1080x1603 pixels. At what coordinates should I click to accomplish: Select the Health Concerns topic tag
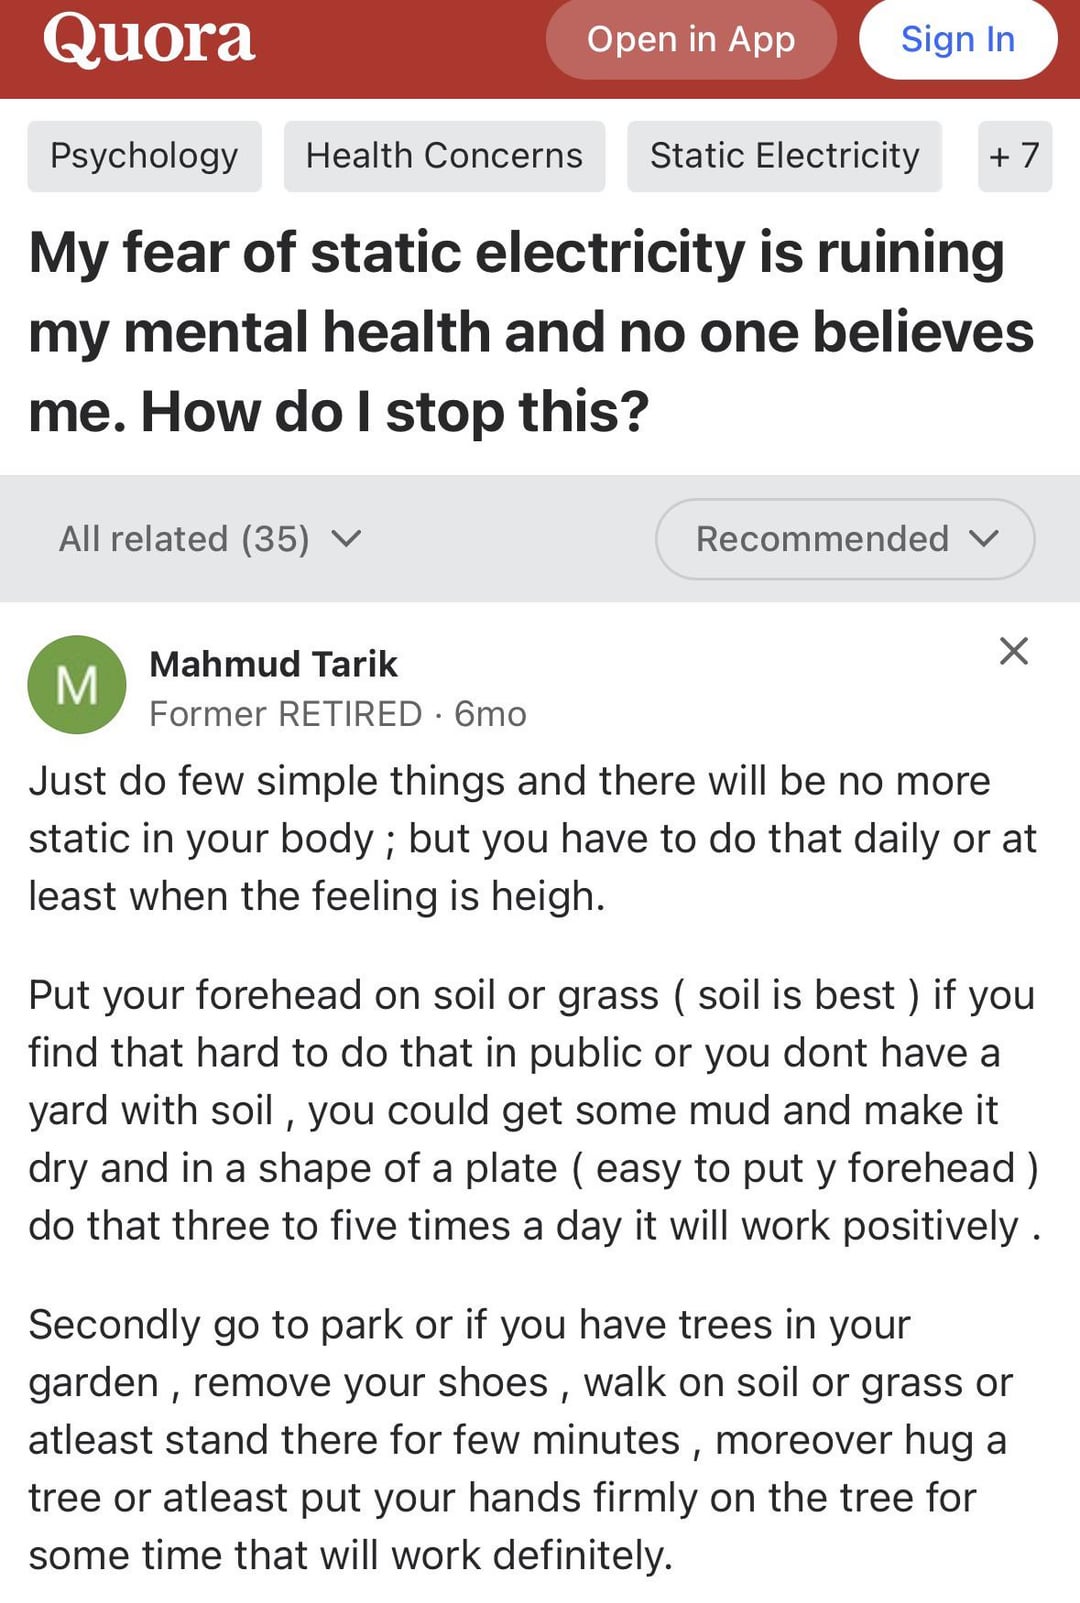point(444,156)
